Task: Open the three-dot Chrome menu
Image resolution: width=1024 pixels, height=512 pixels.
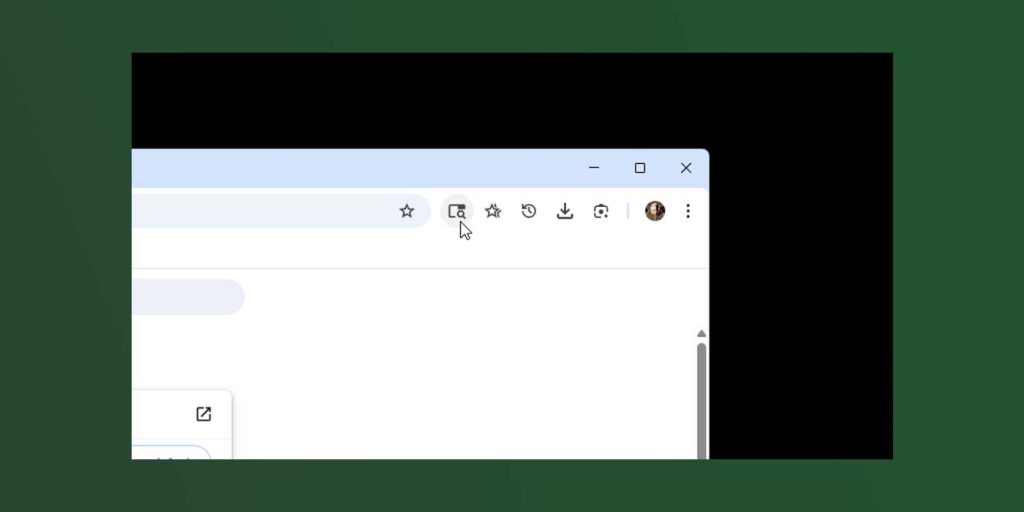Action: click(x=688, y=211)
